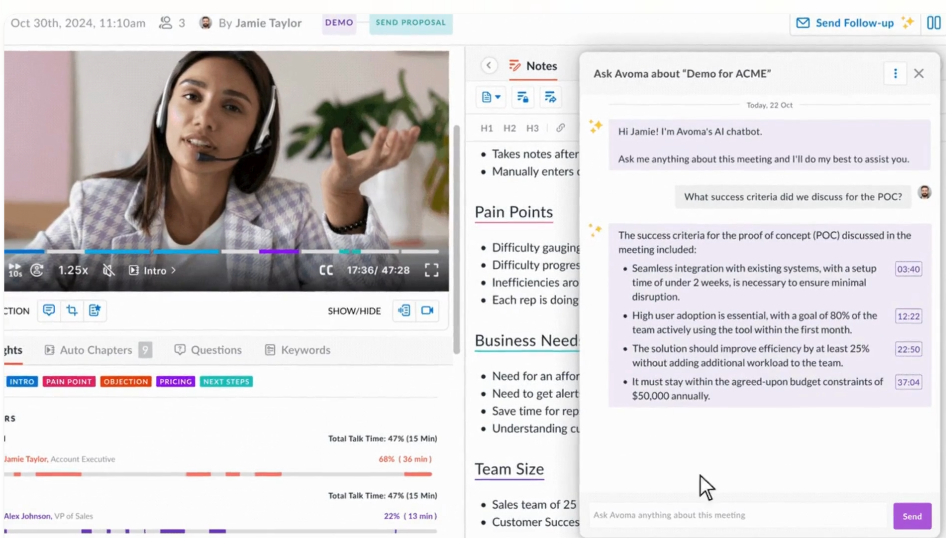This screenshot has height=538, width=946.
Task: Jump to timestamp 03:40
Action: click(x=908, y=269)
